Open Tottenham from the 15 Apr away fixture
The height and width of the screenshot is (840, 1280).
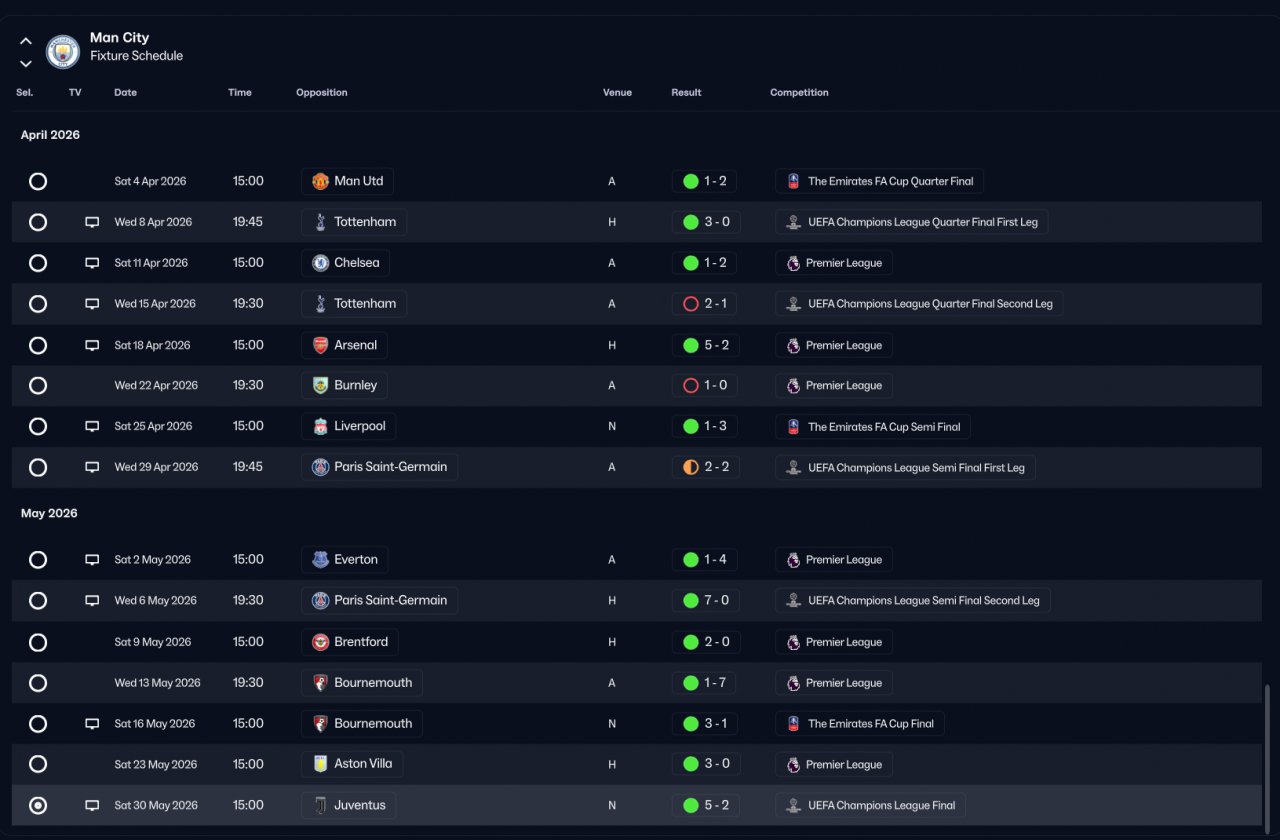click(354, 304)
